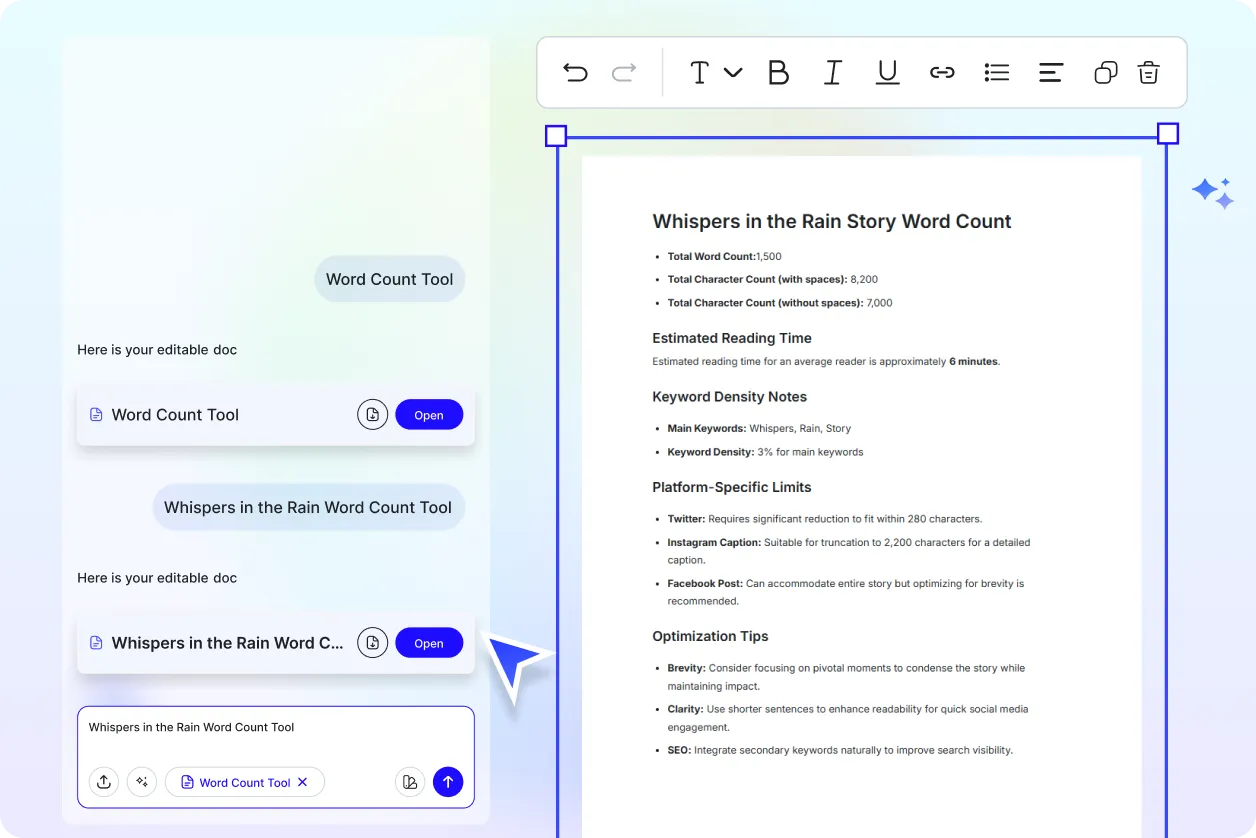Download the Word Count Tool doc
The width and height of the screenshot is (1256, 838).
click(x=372, y=415)
